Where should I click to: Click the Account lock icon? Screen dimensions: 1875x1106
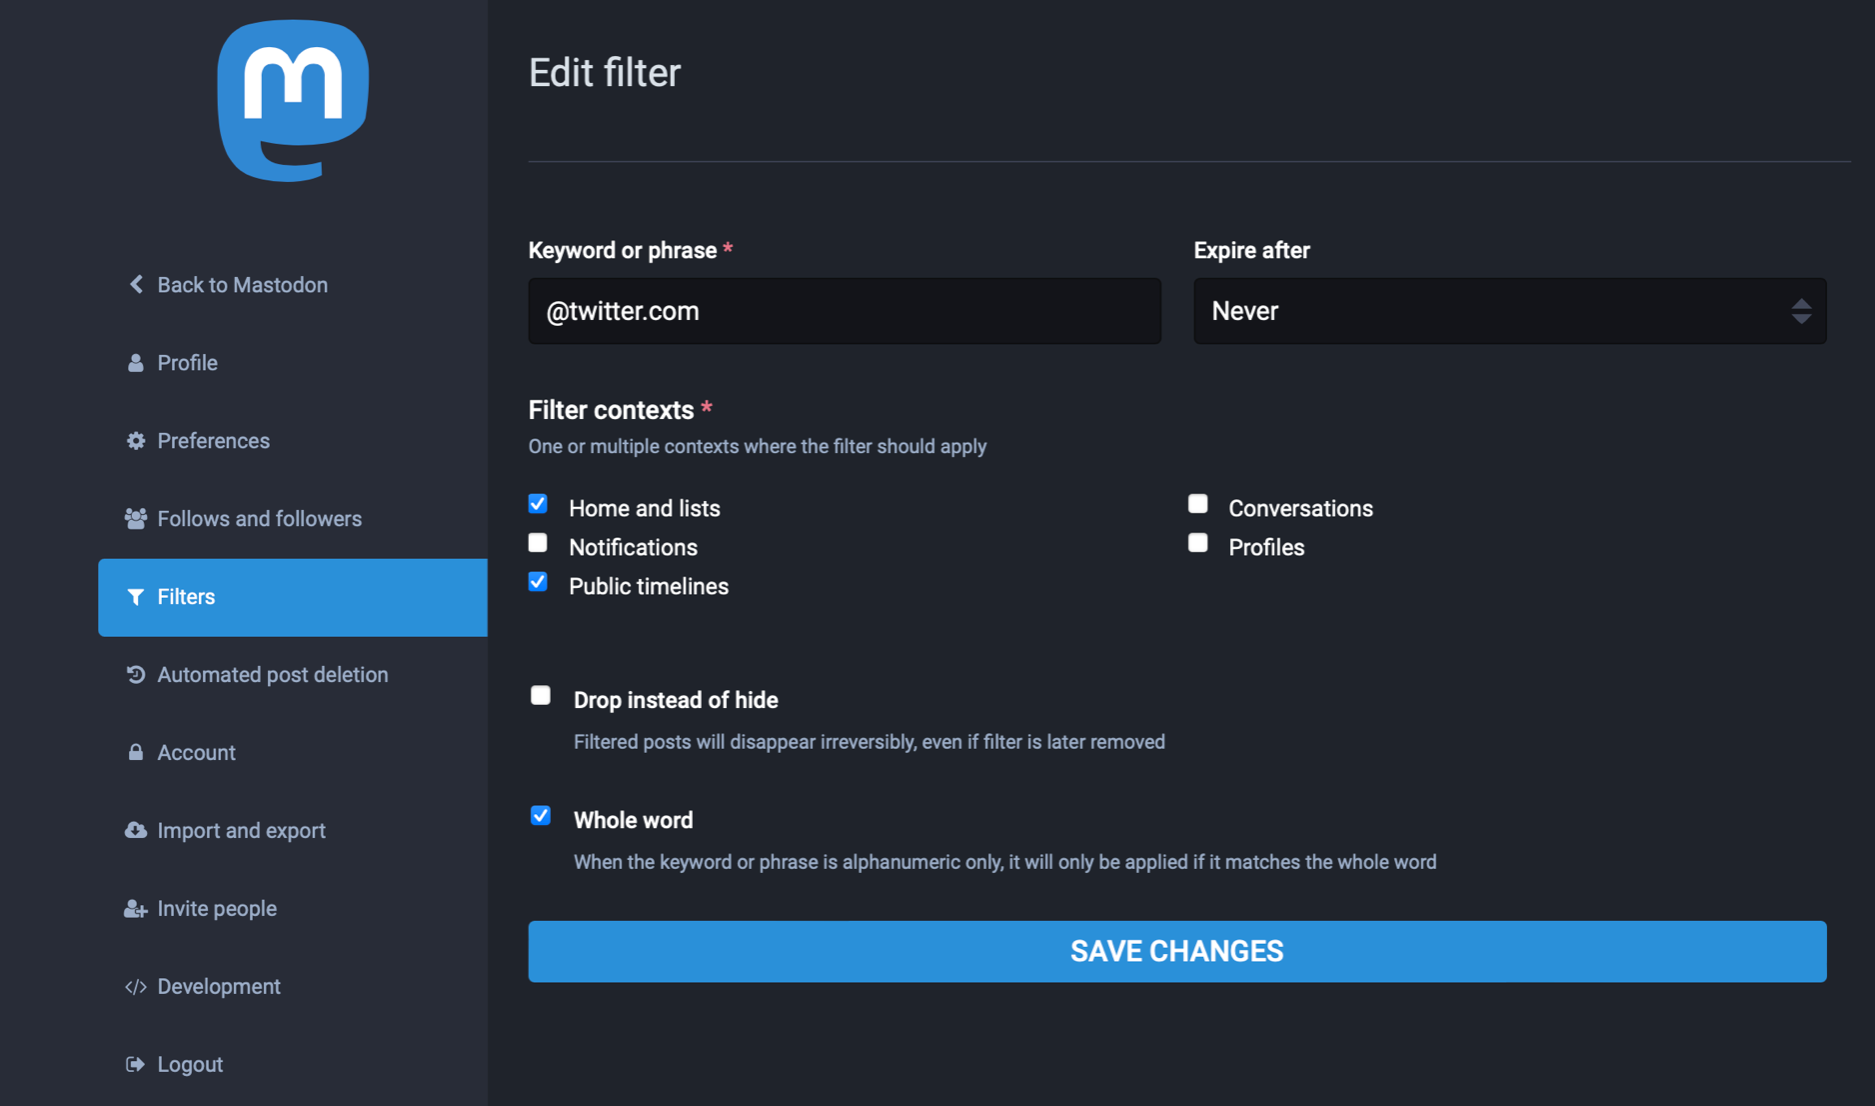pos(136,752)
